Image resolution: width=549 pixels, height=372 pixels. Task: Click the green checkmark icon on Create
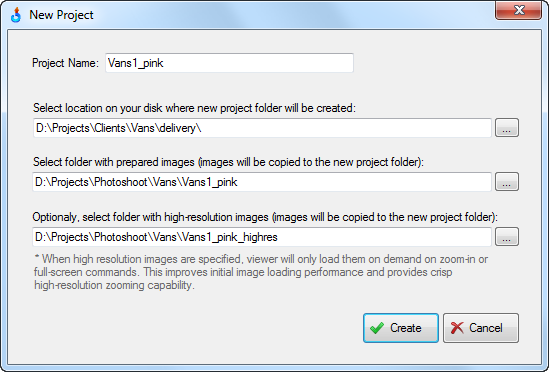377,328
